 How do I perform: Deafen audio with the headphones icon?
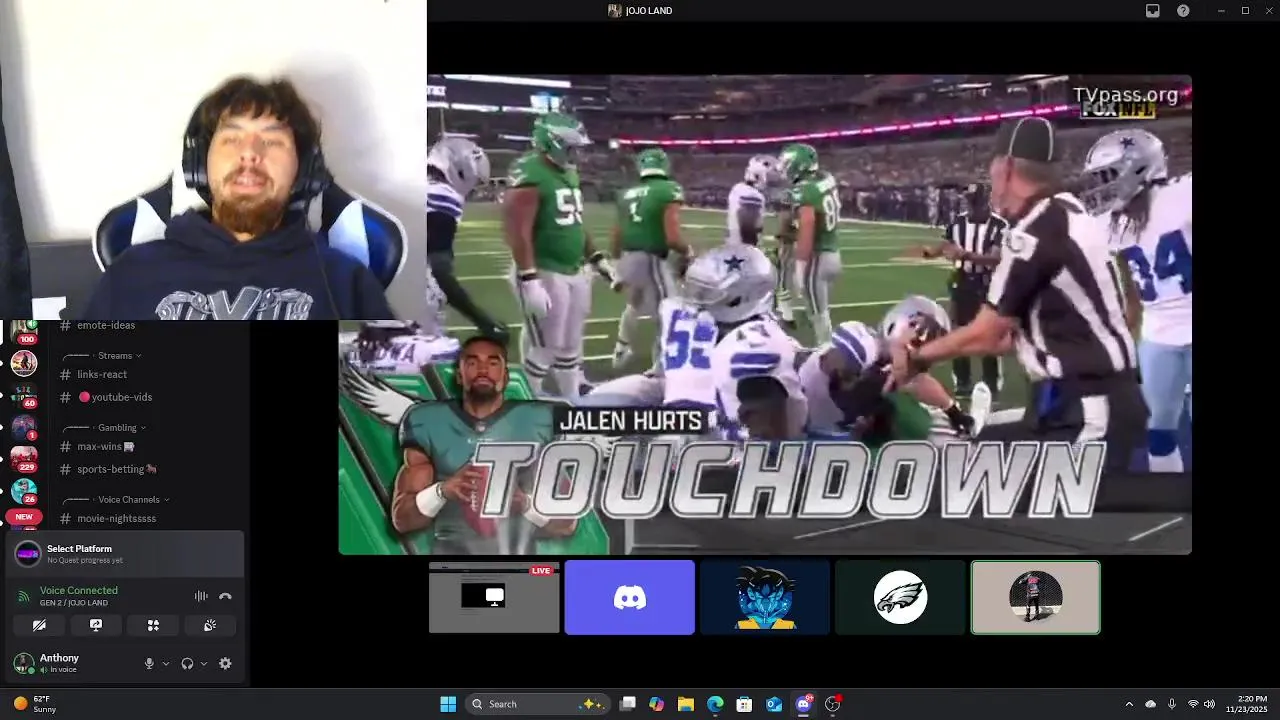(187, 663)
